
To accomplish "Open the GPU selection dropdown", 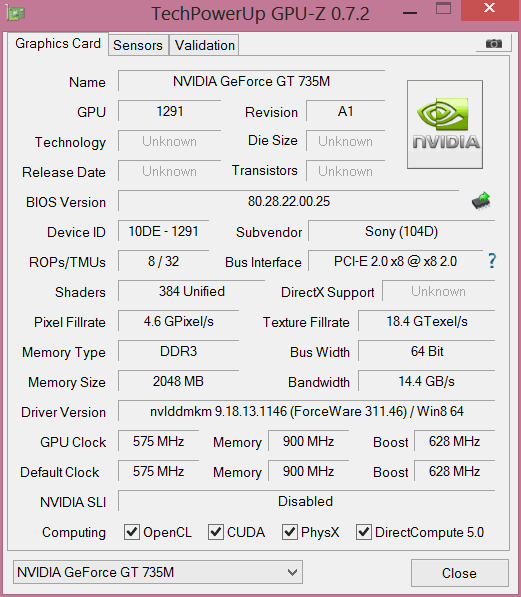I will 158,572.
